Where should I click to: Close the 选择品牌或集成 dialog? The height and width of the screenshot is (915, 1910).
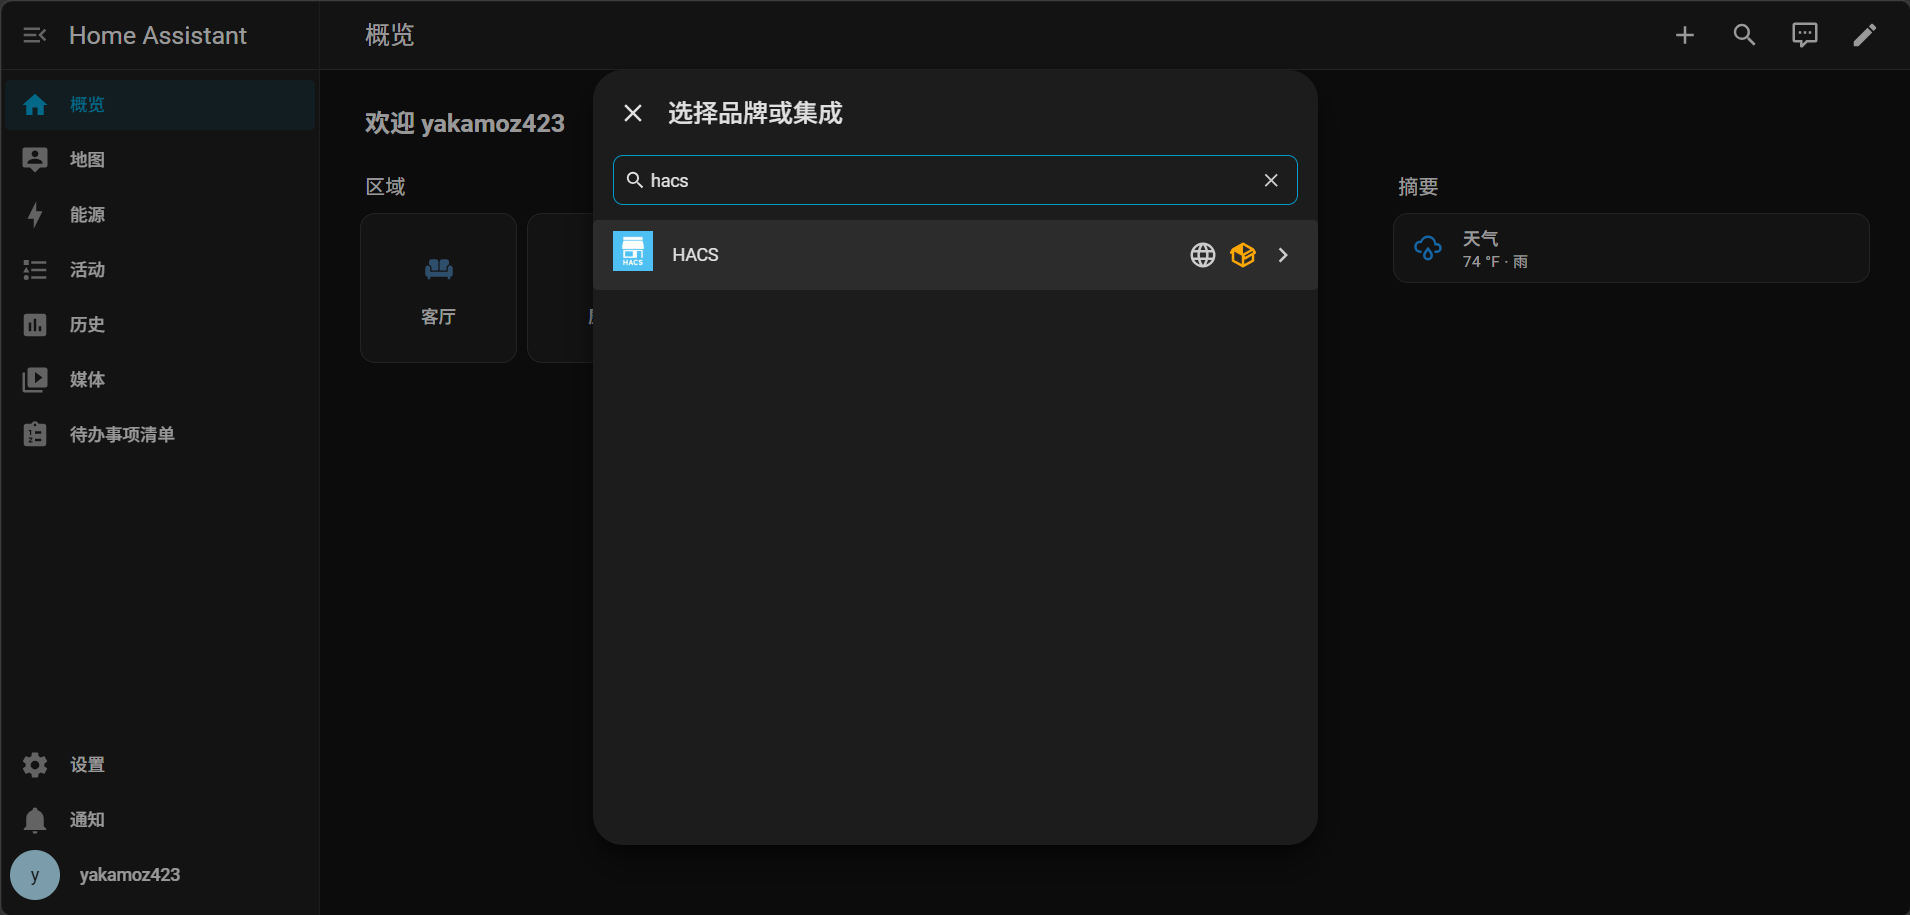click(633, 113)
